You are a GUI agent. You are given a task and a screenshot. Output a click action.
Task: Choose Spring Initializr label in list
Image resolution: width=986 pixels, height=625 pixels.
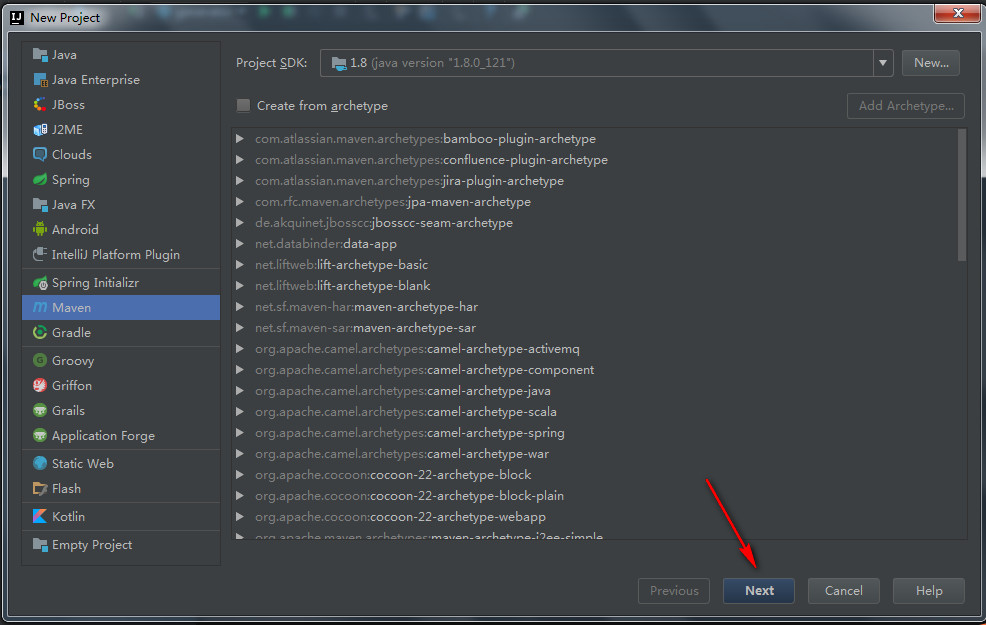95,283
